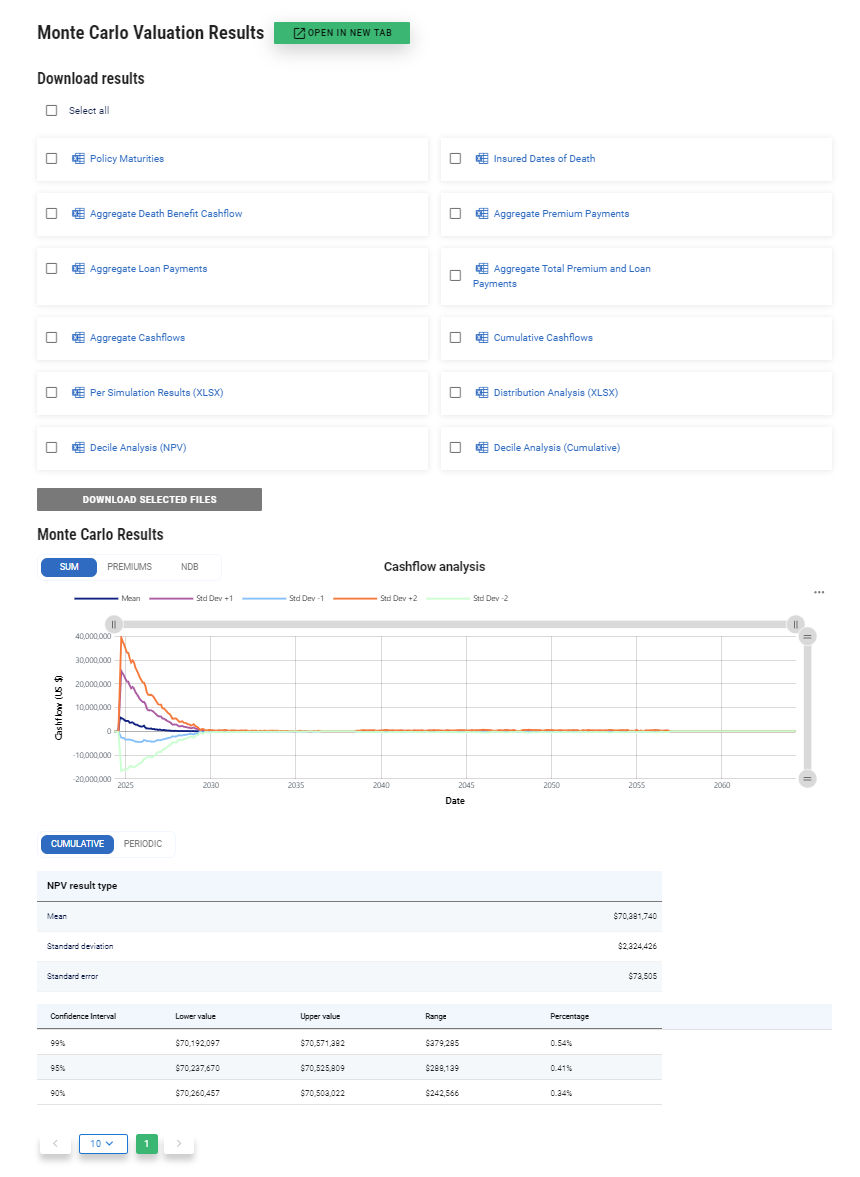Switch chart to the Premiums tab
Image resolution: width=860 pixels, height=1177 pixels.
(x=130, y=567)
